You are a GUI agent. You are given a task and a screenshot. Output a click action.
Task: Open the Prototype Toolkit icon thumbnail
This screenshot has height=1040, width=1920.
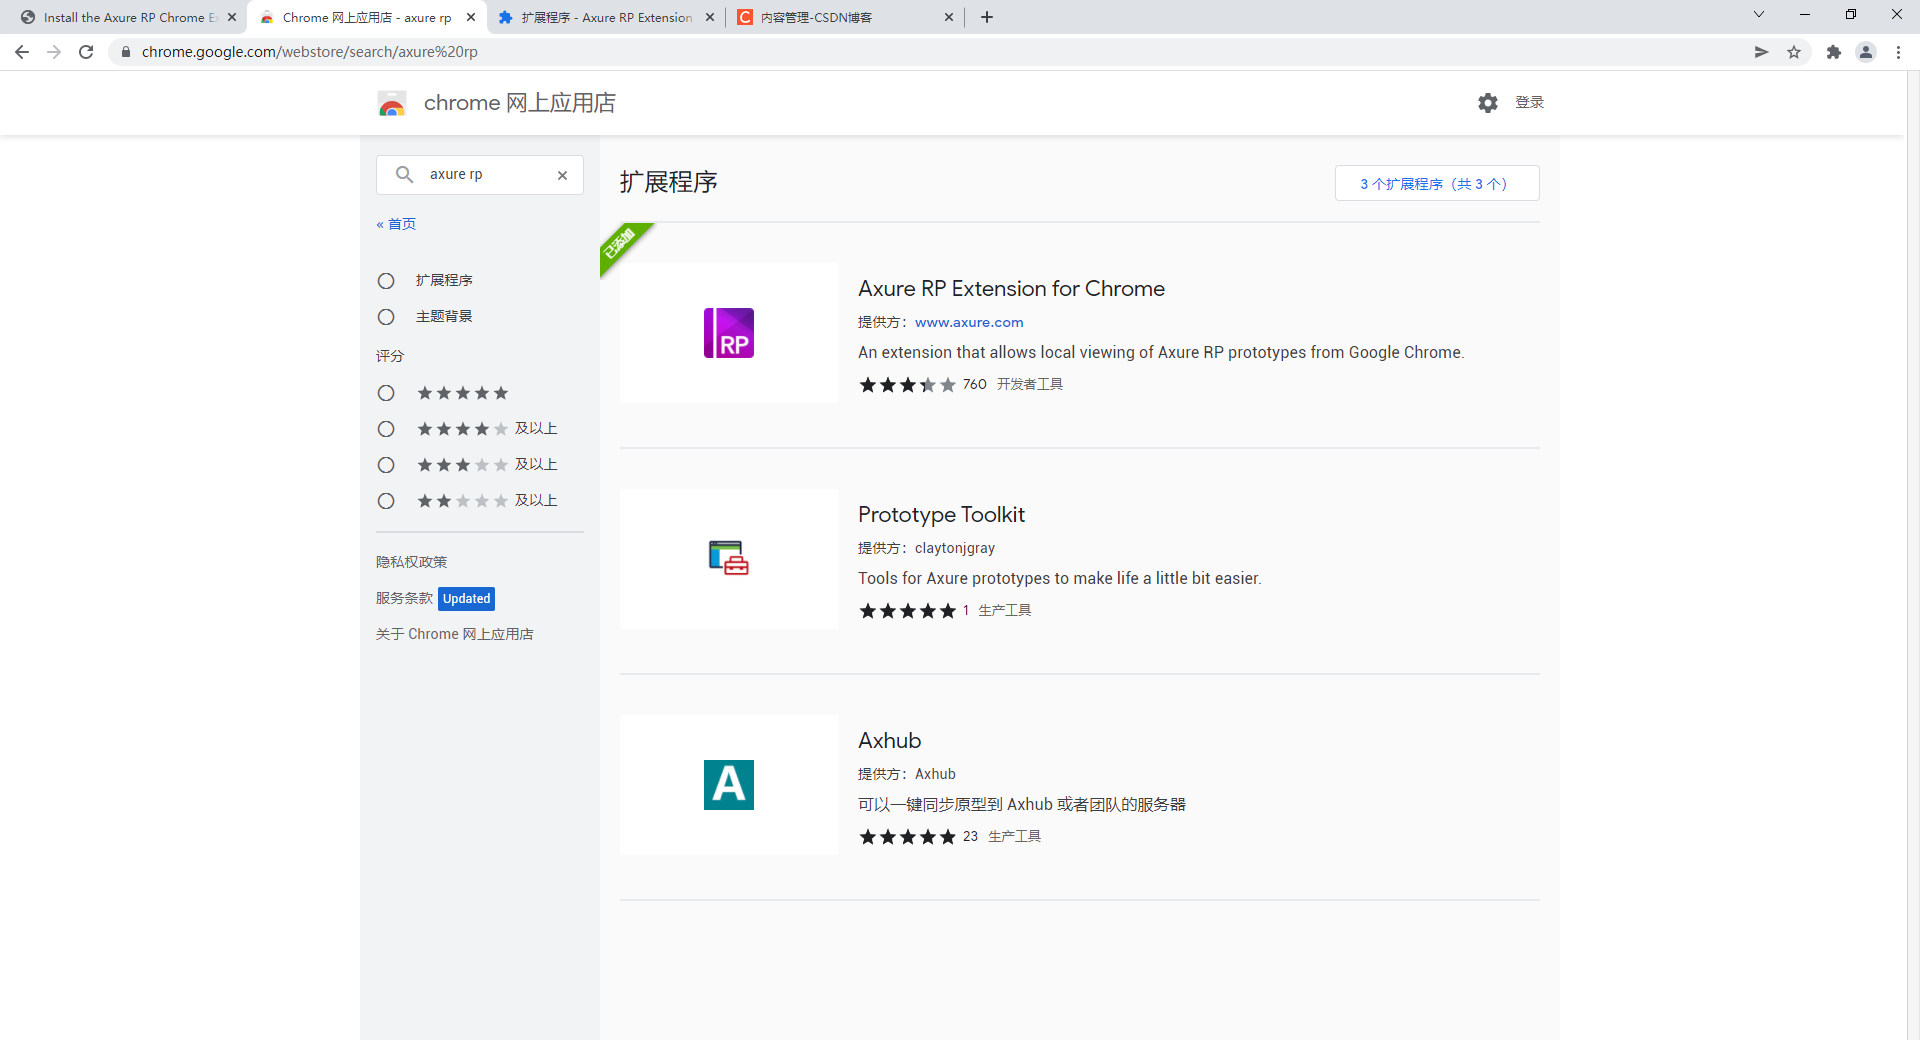click(x=729, y=558)
